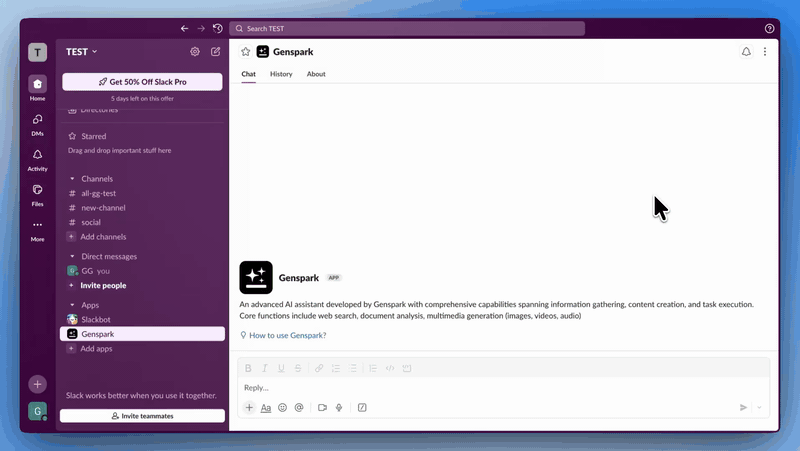Switch to the Chat tab
This screenshot has height=451, width=800.
pos(248,74)
